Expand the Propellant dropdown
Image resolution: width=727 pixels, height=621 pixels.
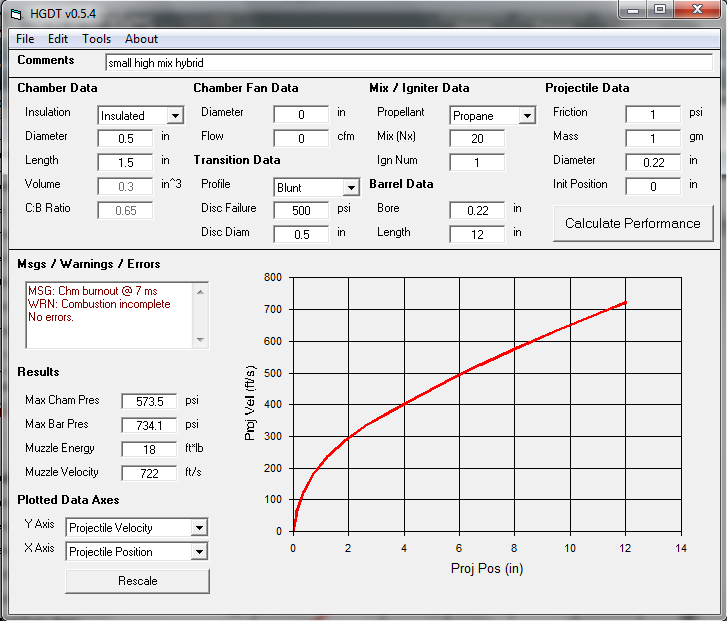coord(526,116)
